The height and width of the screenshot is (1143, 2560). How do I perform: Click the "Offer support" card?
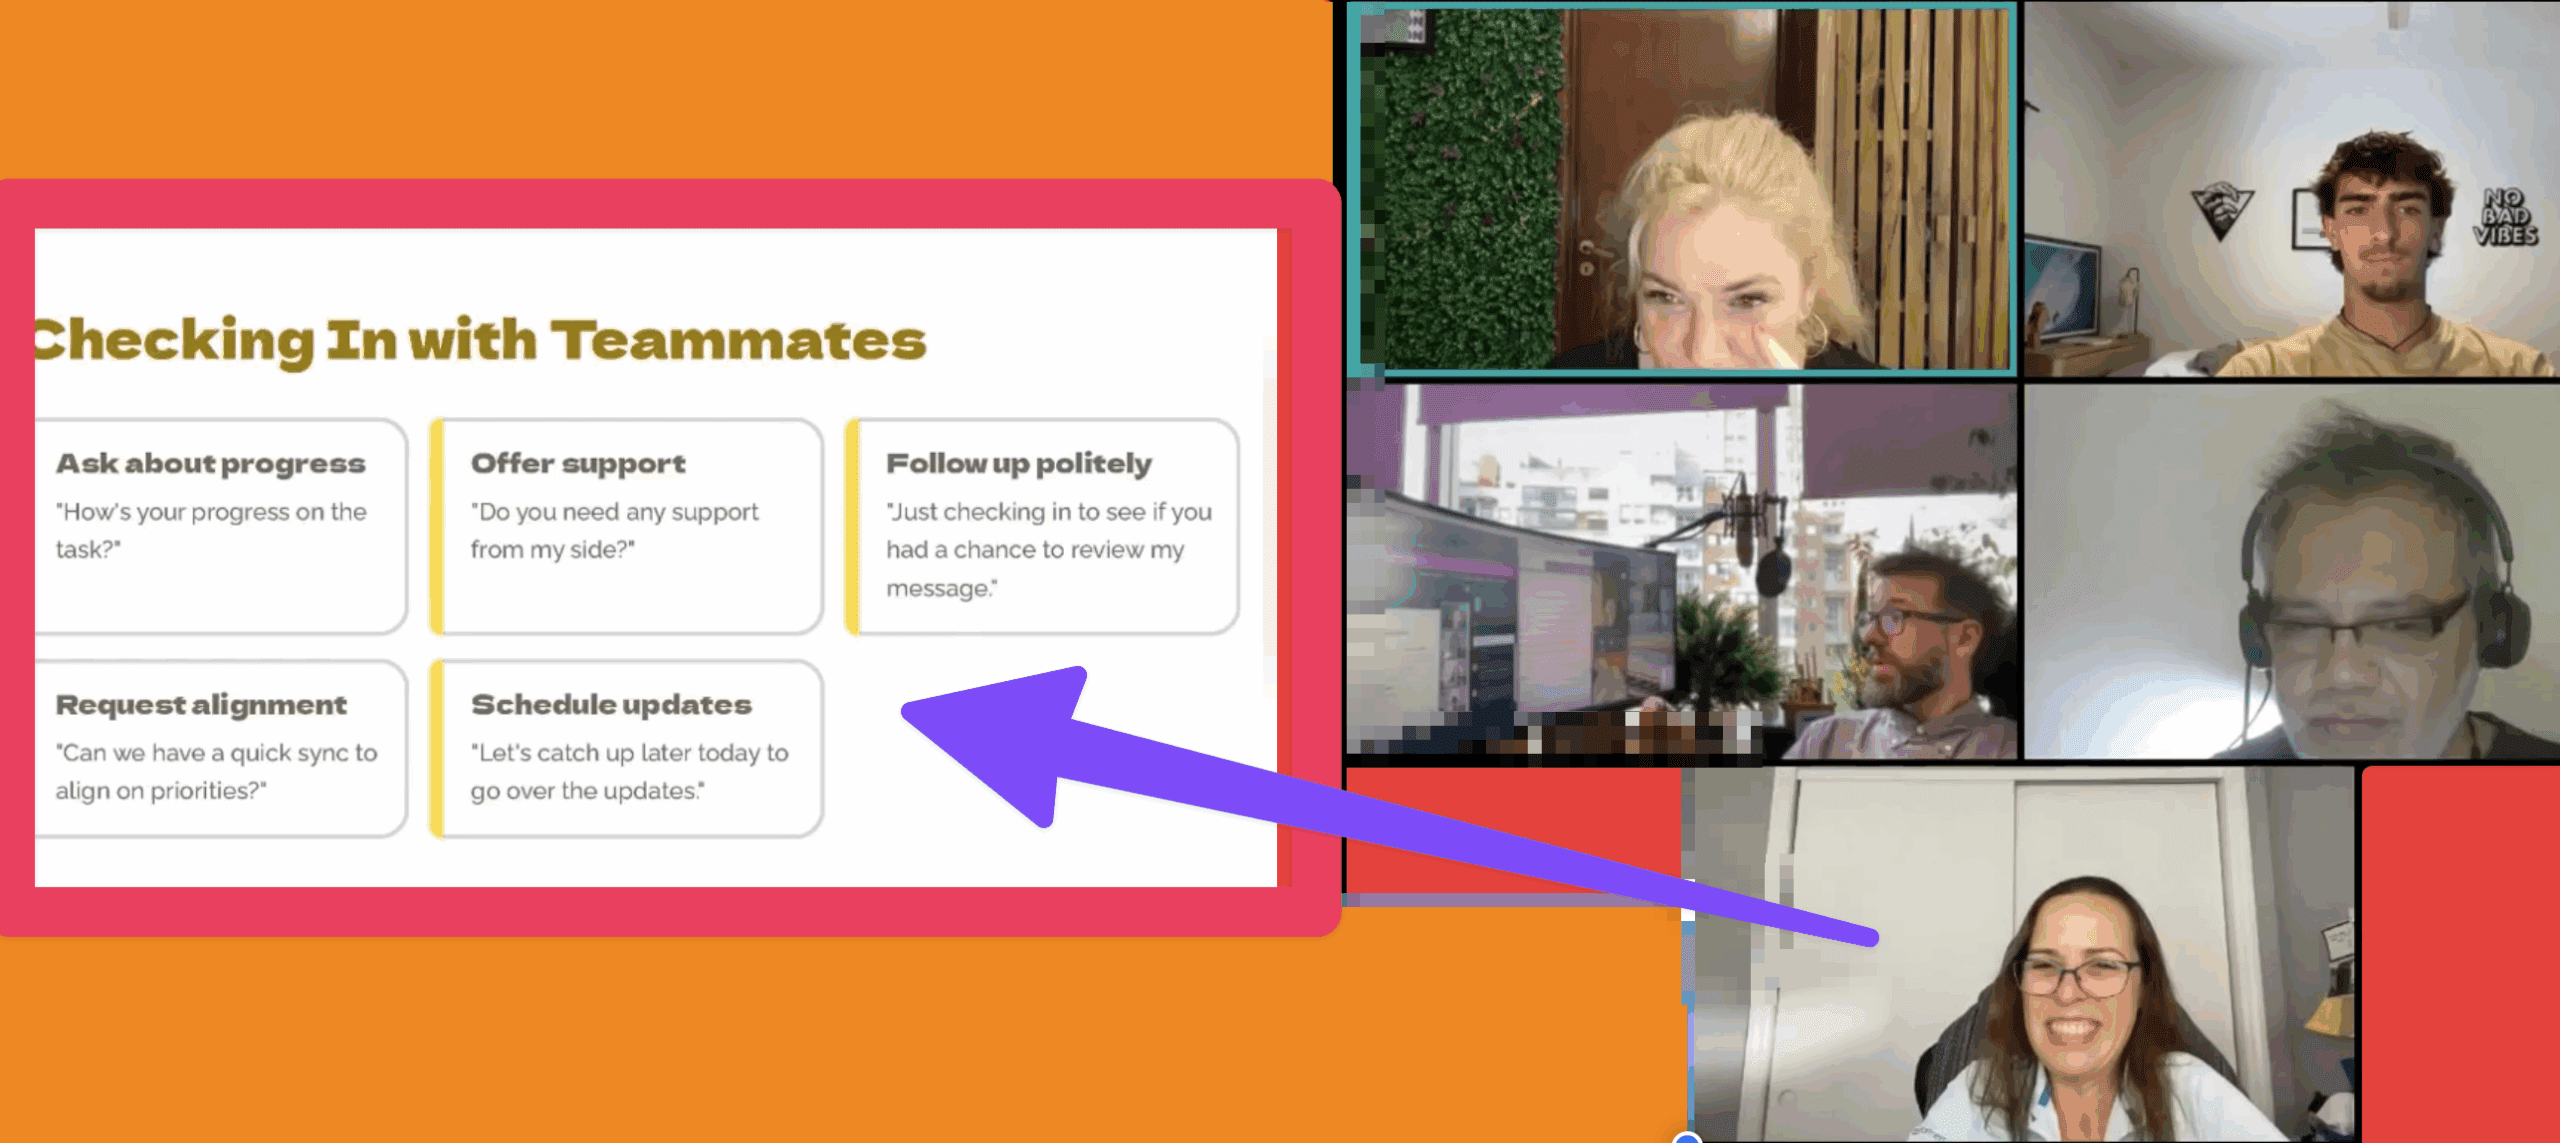628,526
